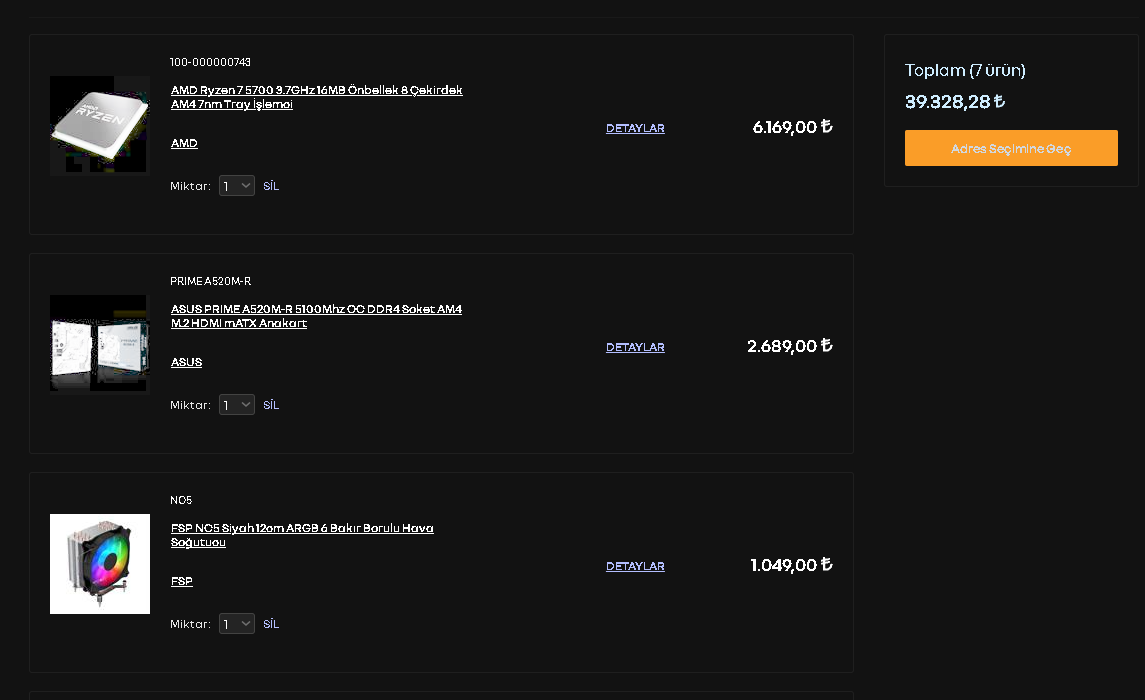The width and height of the screenshot is (1145, 700).
Task: View DETAYLAR for ASUS PRIME A520M-R
Action: (635, 347)
